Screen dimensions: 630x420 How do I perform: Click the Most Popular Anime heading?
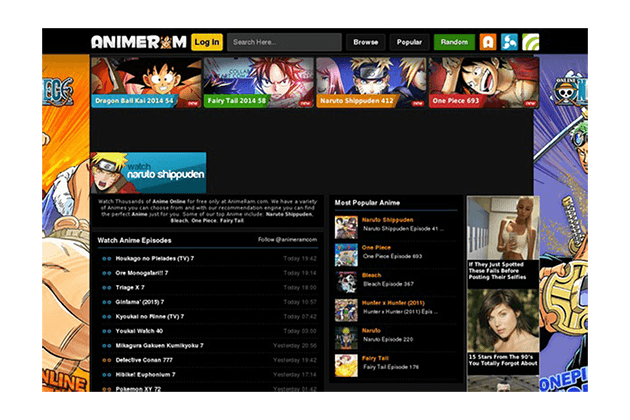click(367, 203)
